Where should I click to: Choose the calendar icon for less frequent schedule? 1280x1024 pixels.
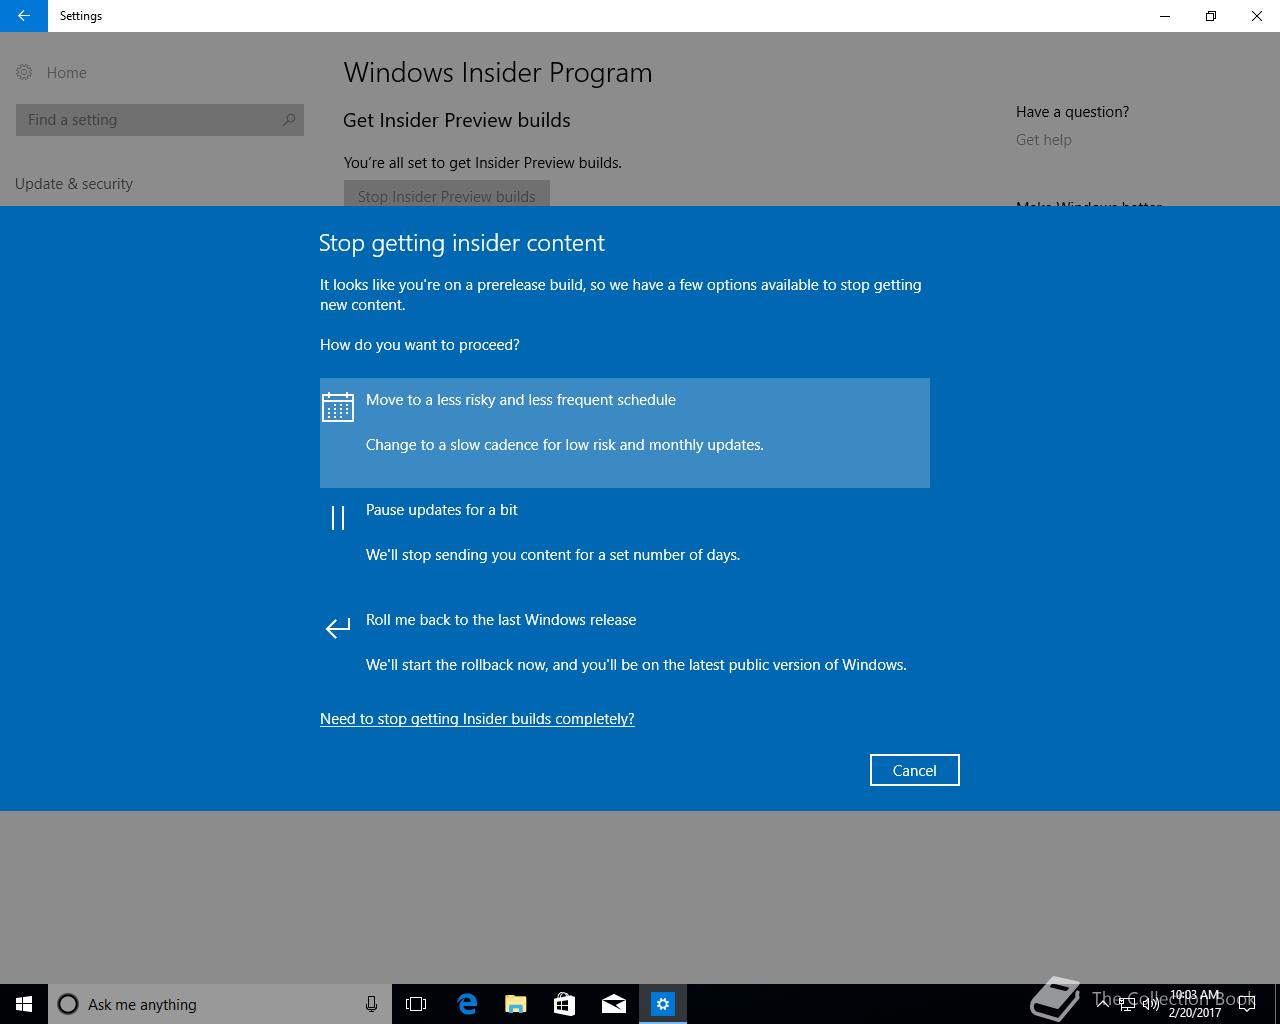tap(338, 407)
